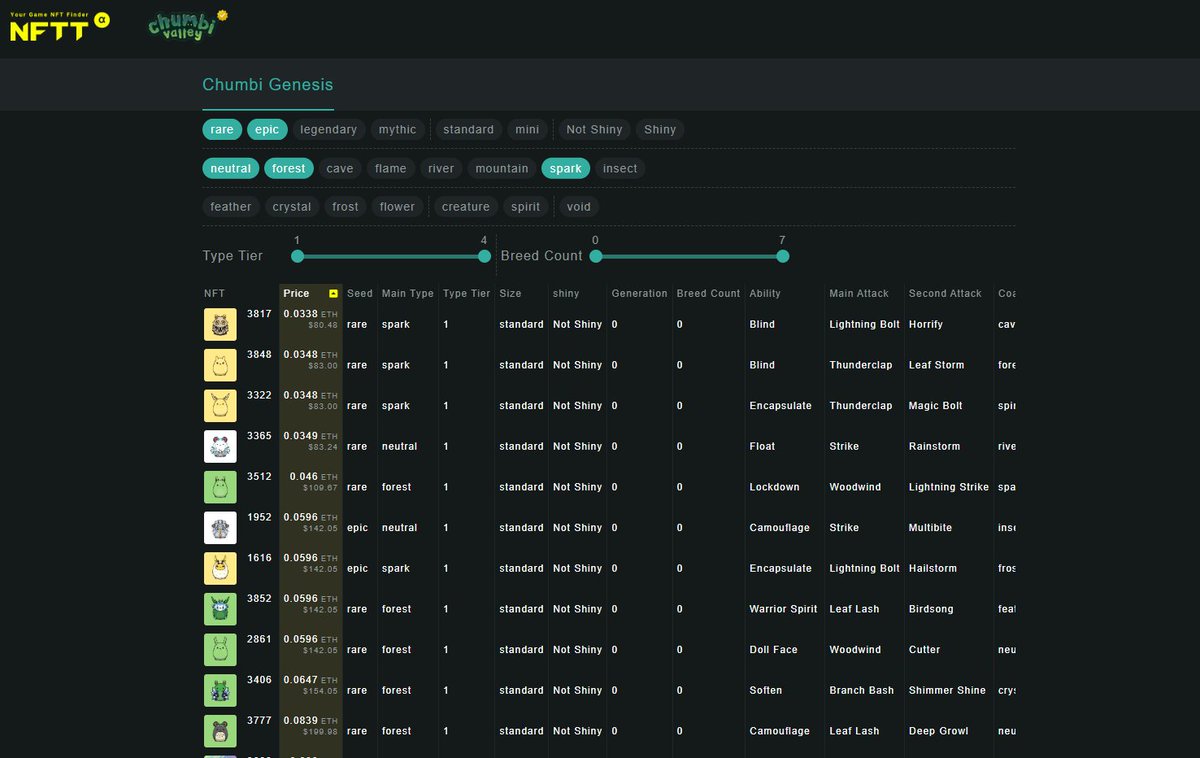Enable the legendary seed filter
Screen dimensions: 1200x758
328,129
